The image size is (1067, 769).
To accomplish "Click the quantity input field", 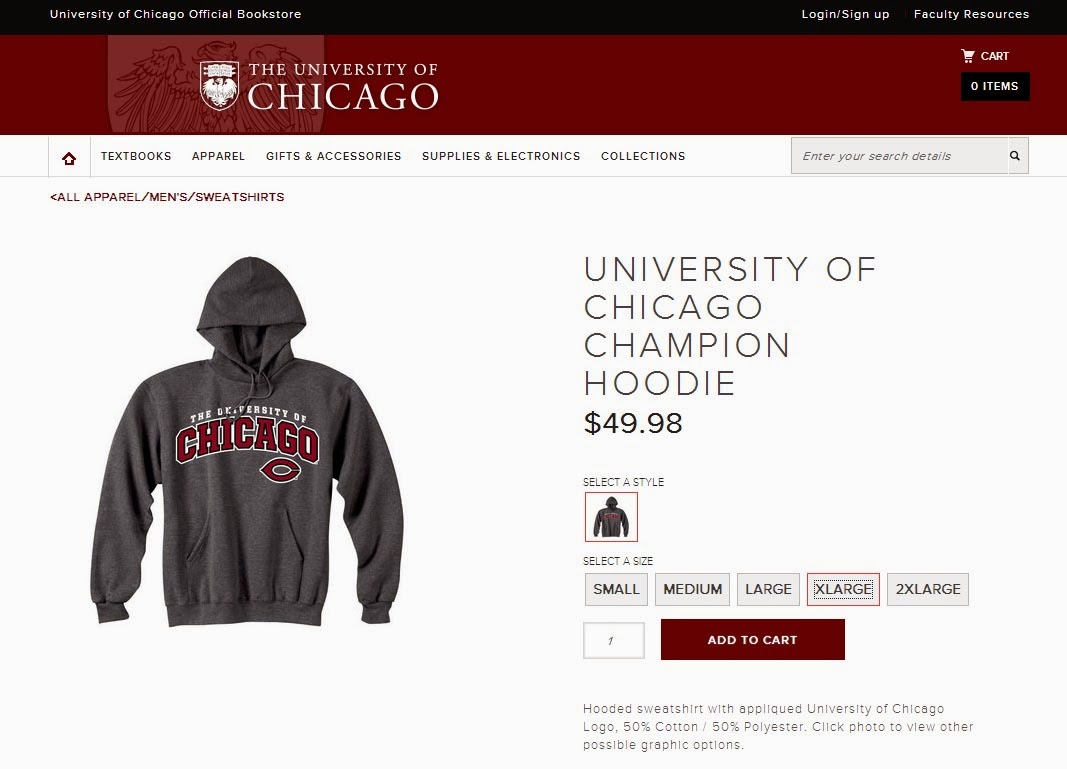I will tap(613, 640).
